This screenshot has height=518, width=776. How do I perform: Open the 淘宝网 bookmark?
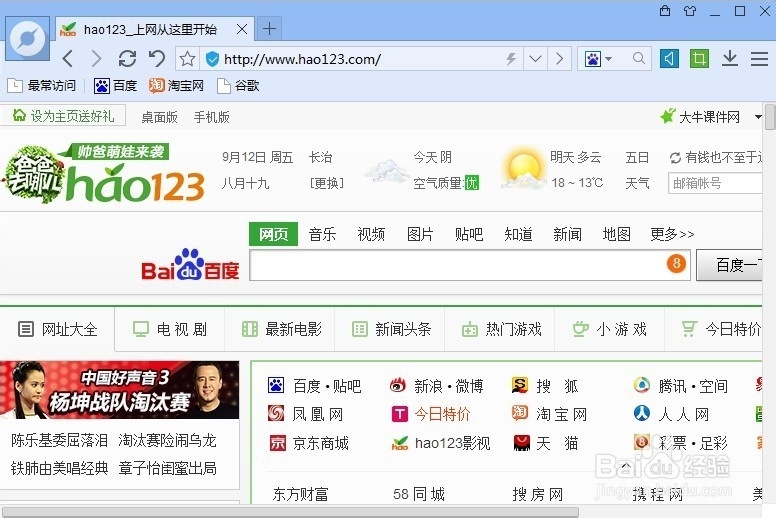(x=176, y=86)
